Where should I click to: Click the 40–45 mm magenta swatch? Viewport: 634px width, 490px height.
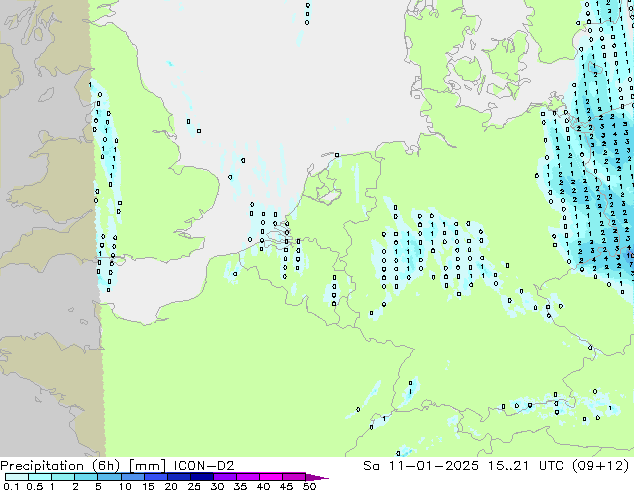(271, 477)
